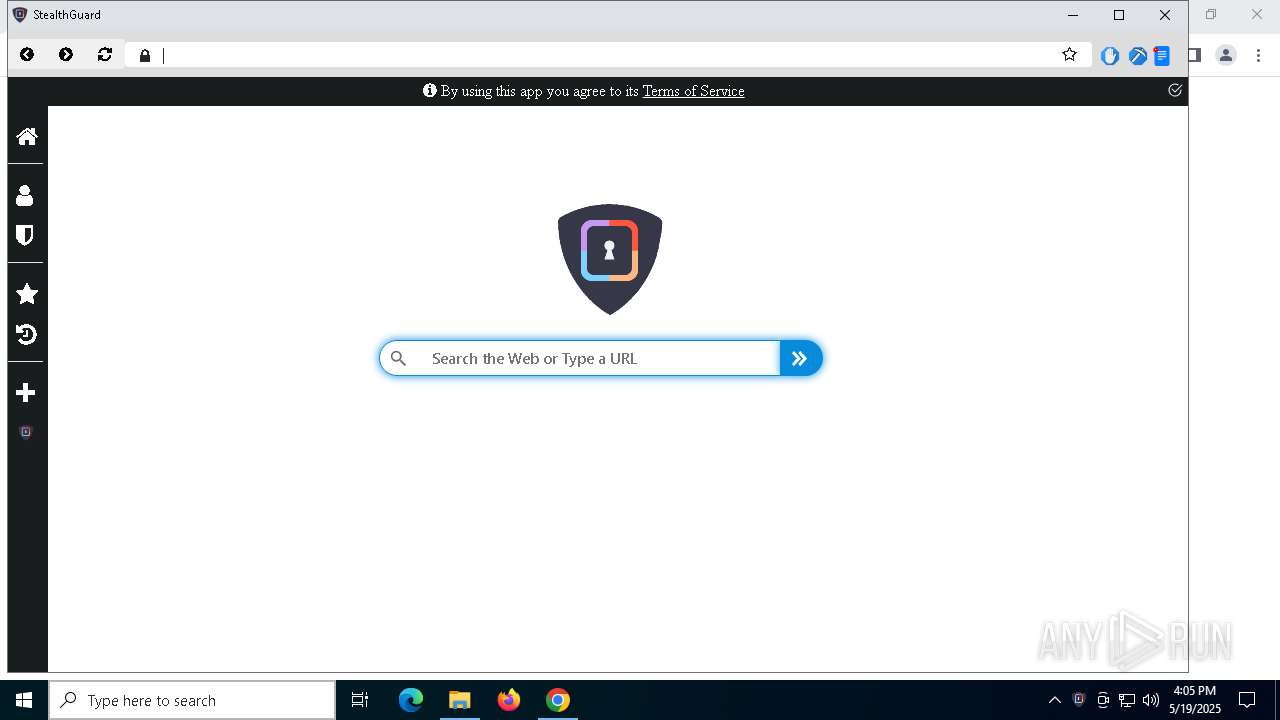Image resolution: width=1280 pixels, height=720 pixels.
Task: Open Chrome three-dot menu in background window
Action: click(x=1259, y=55)
